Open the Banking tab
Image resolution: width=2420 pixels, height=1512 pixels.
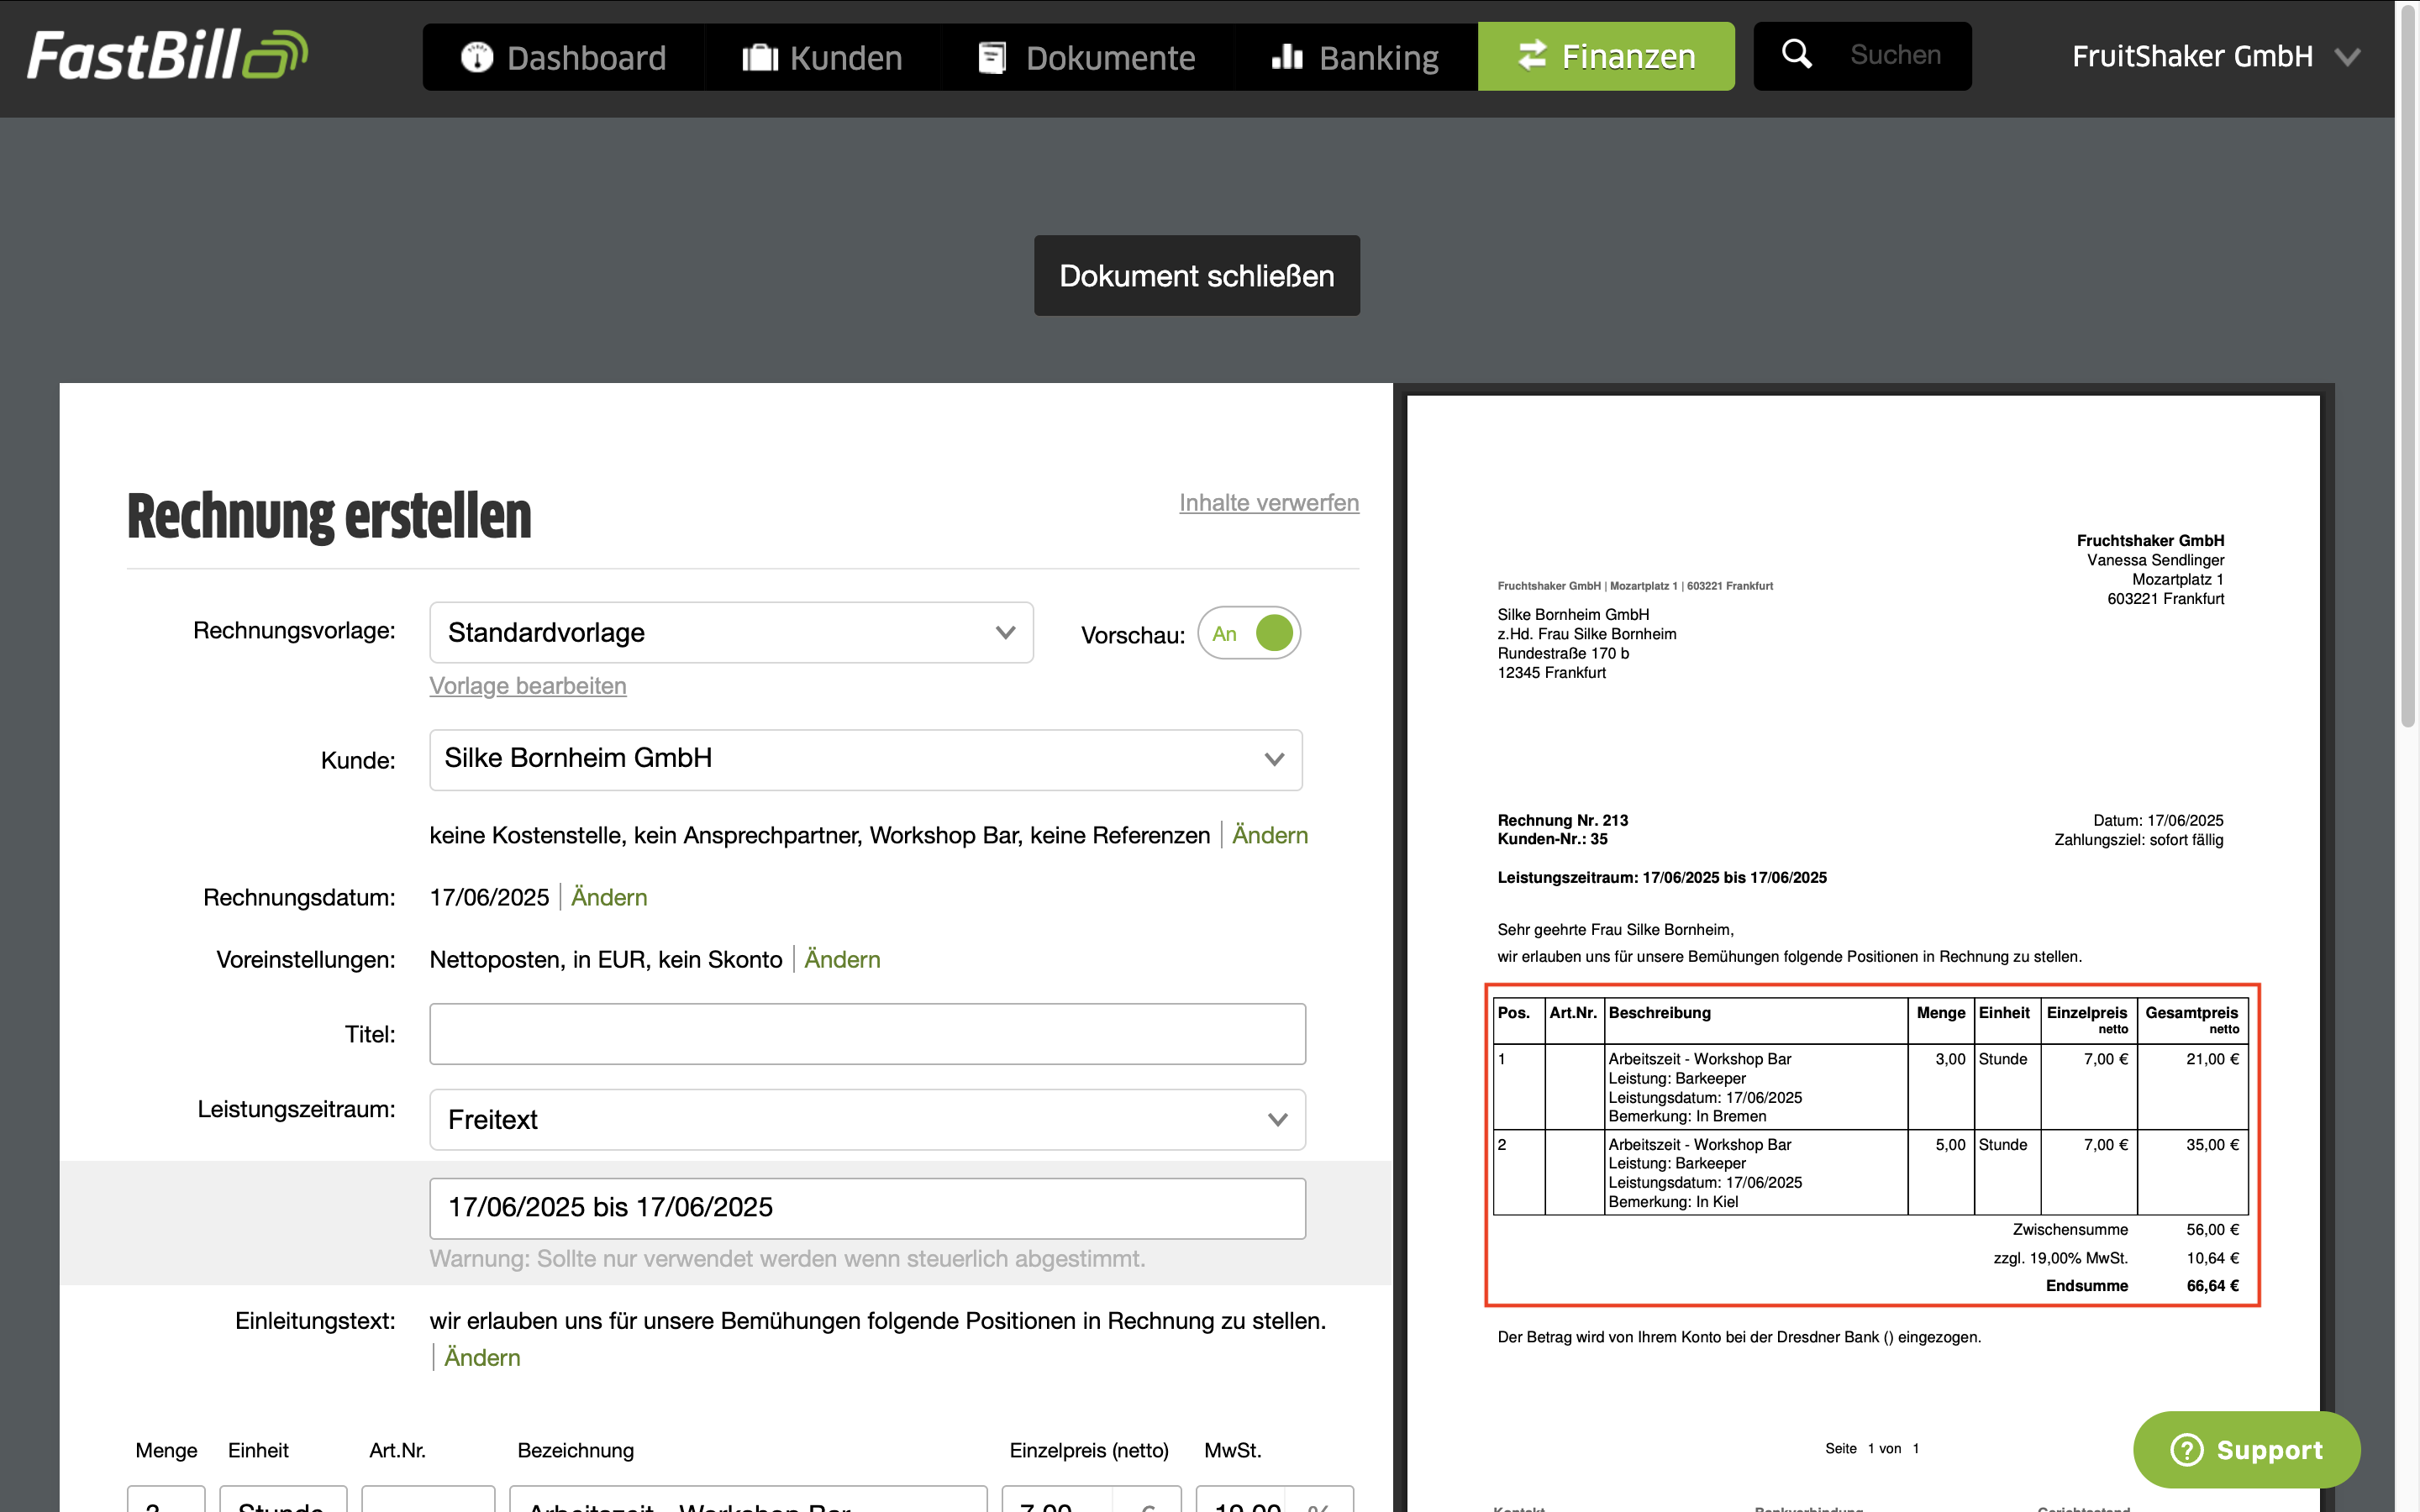[1355, 57]
